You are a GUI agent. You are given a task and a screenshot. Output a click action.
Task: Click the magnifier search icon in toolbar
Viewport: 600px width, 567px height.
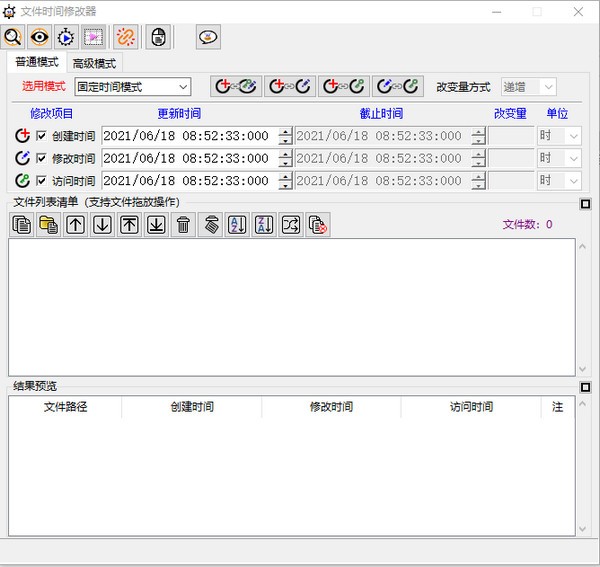tap(13, 37)
